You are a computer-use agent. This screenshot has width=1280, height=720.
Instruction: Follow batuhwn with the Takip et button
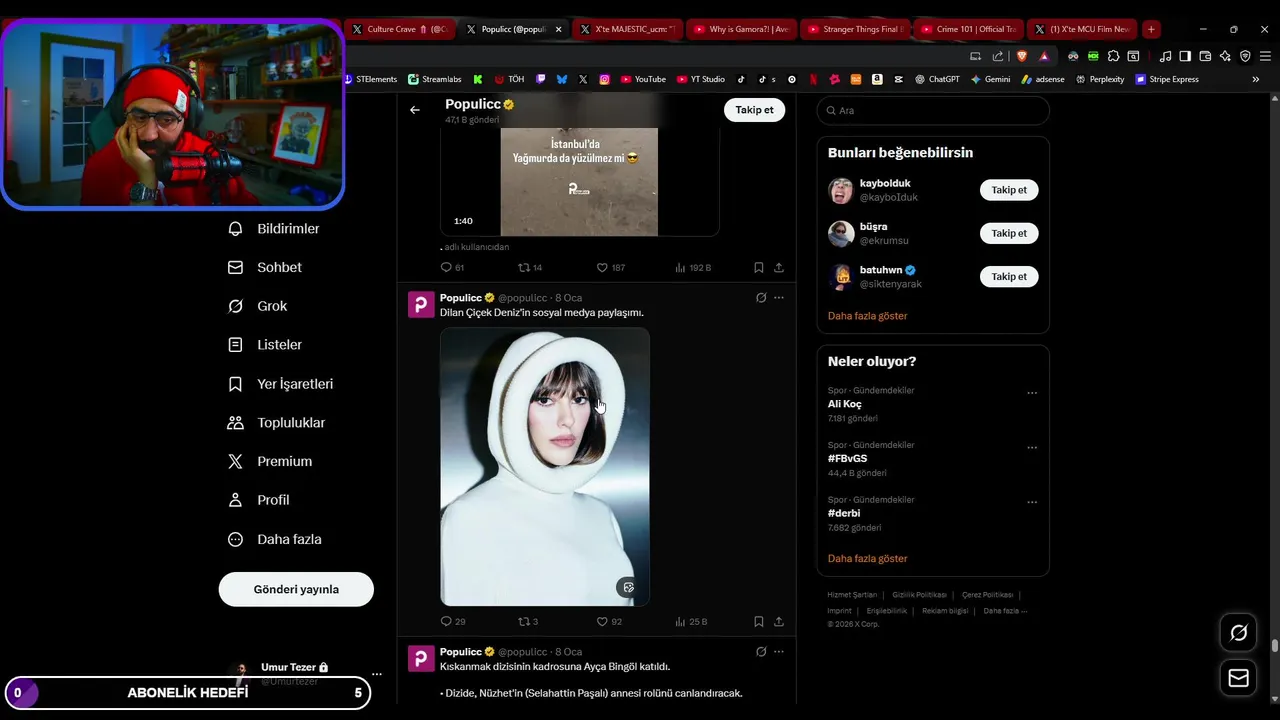click(x=1009, y=276)
